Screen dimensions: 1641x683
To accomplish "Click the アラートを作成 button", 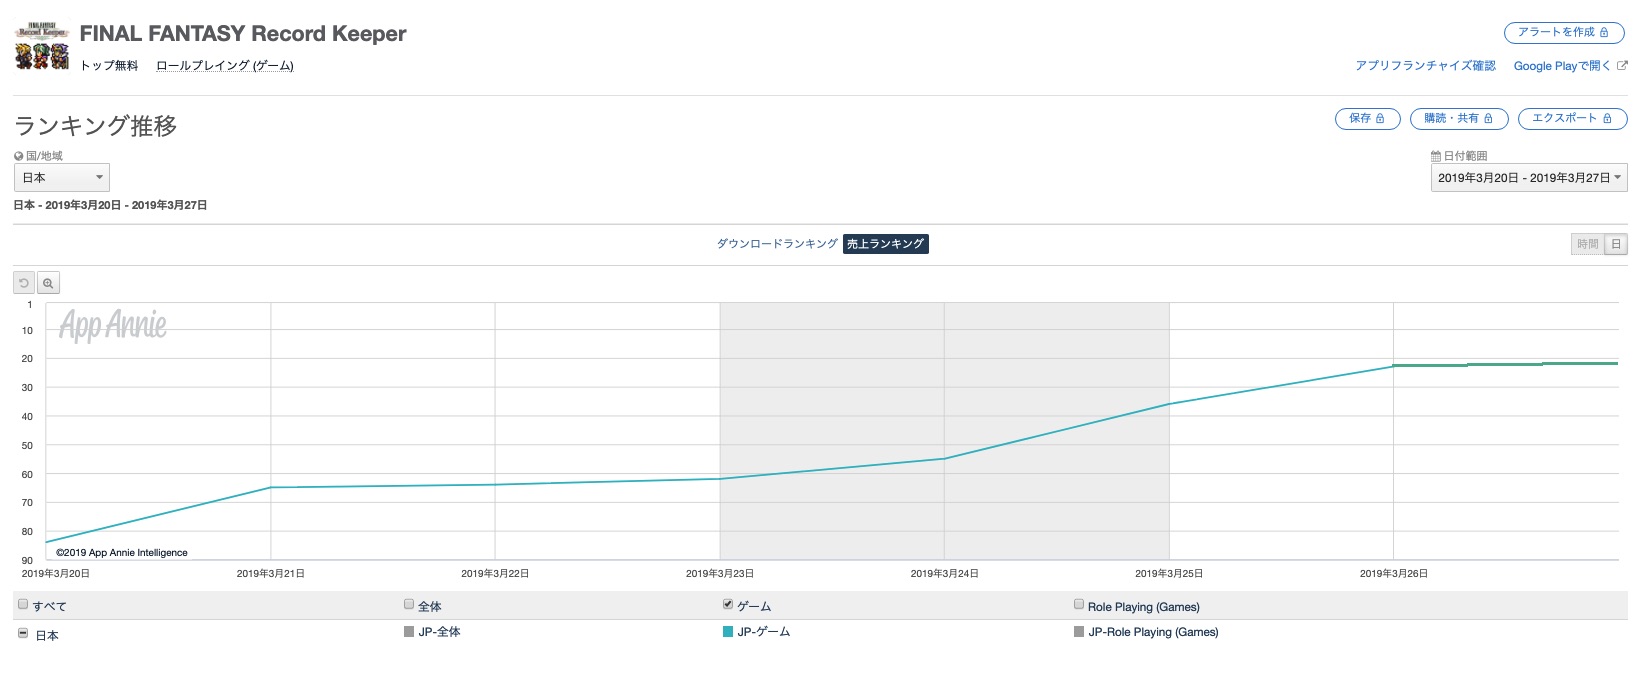I will pyautogui.click(x=1564, y=33).
